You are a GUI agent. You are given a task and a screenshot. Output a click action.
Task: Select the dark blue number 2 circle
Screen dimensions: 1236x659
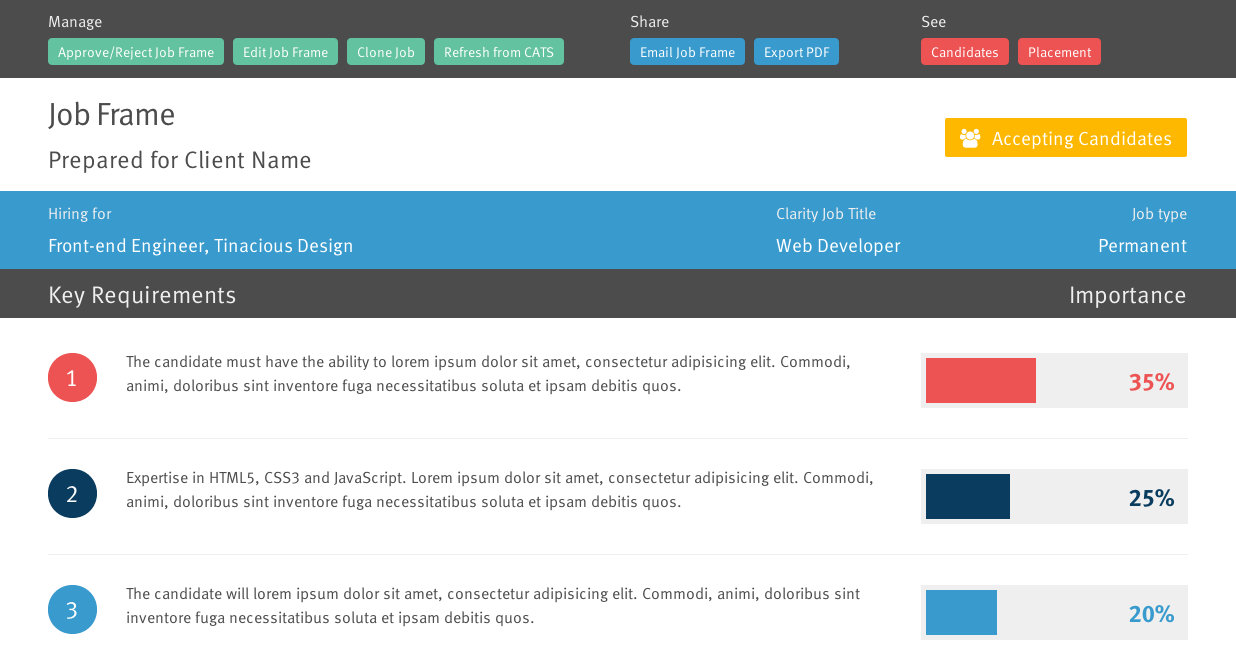pyautogui.click(x=72, y=494)
